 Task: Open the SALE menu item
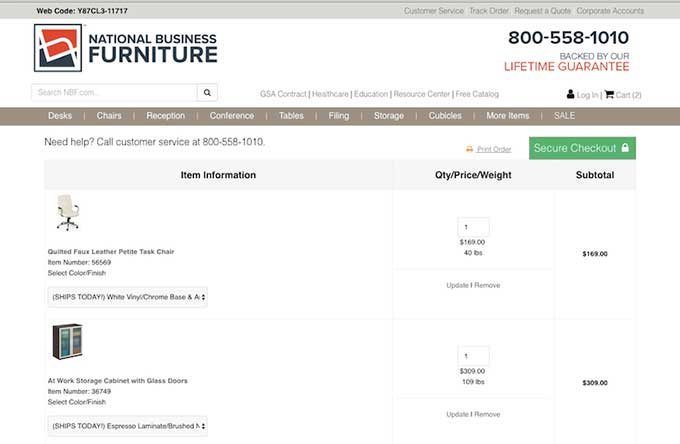(564, 116)
